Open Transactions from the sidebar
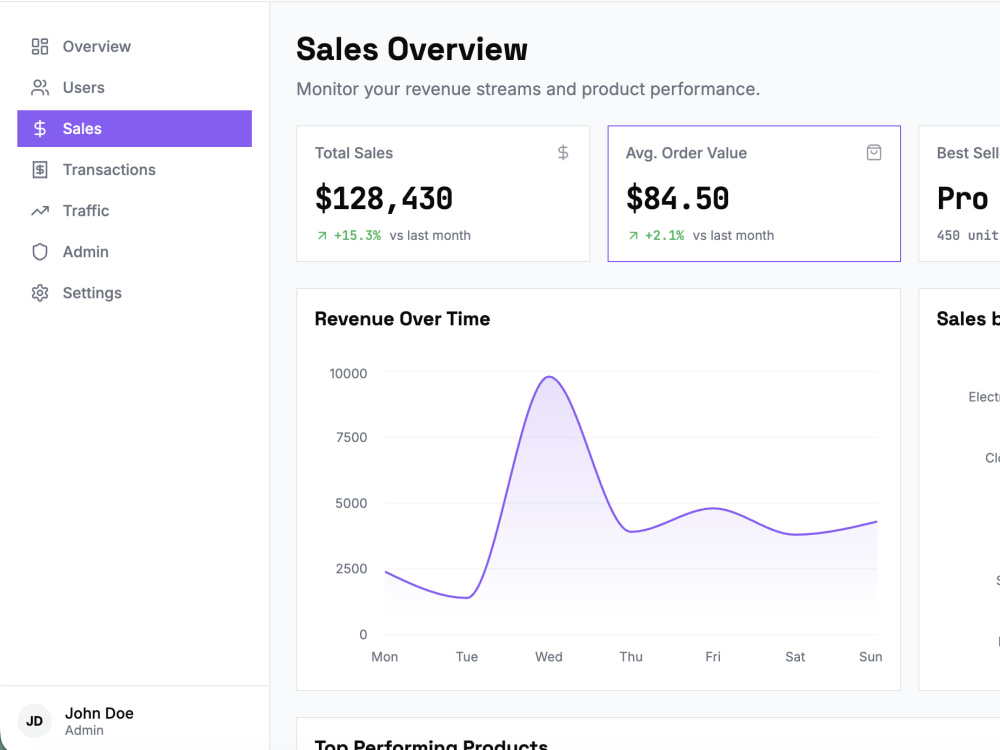The width and height of the screenshot is (1000, 750). tap(135, 170)
